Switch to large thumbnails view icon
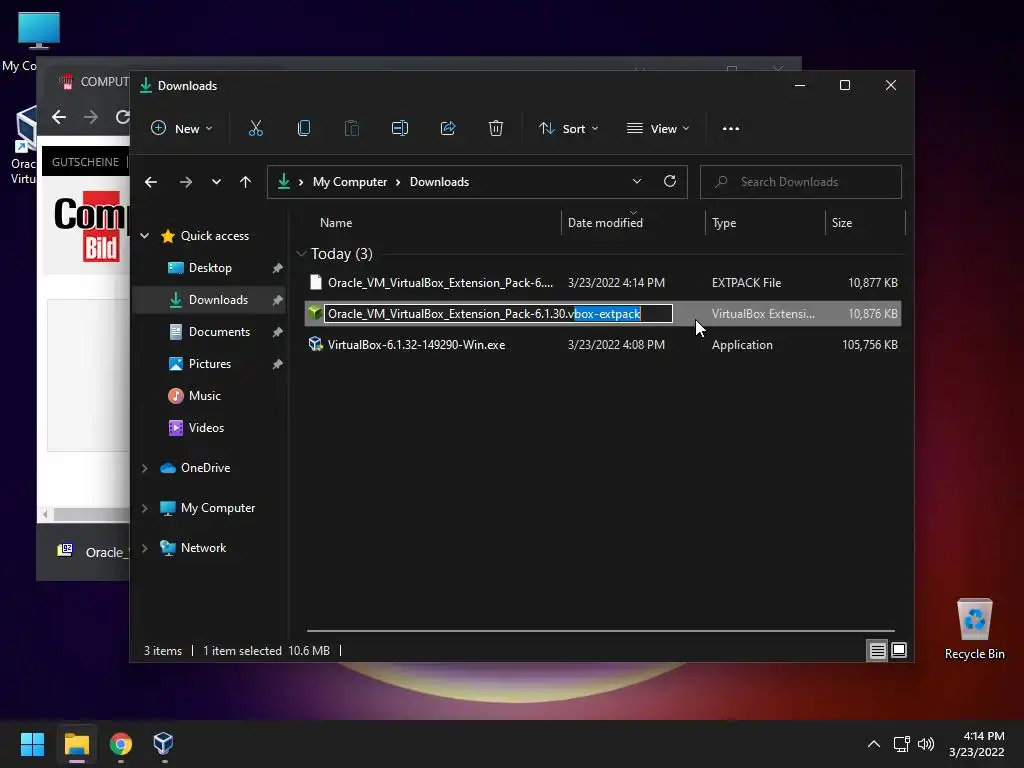1024x768 pixels. [x=899, y=650]
